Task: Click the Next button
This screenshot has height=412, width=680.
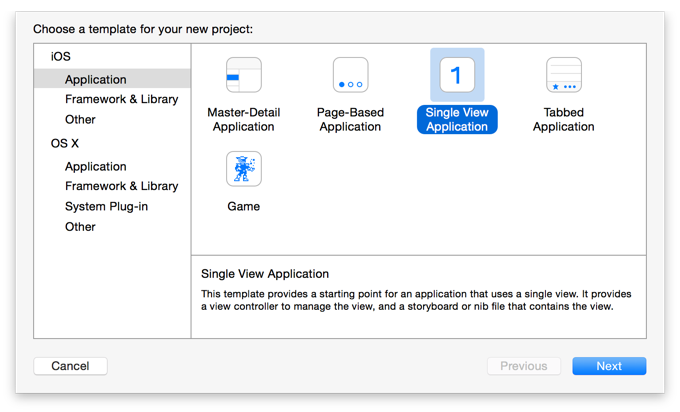Action: tap(609, 366)
